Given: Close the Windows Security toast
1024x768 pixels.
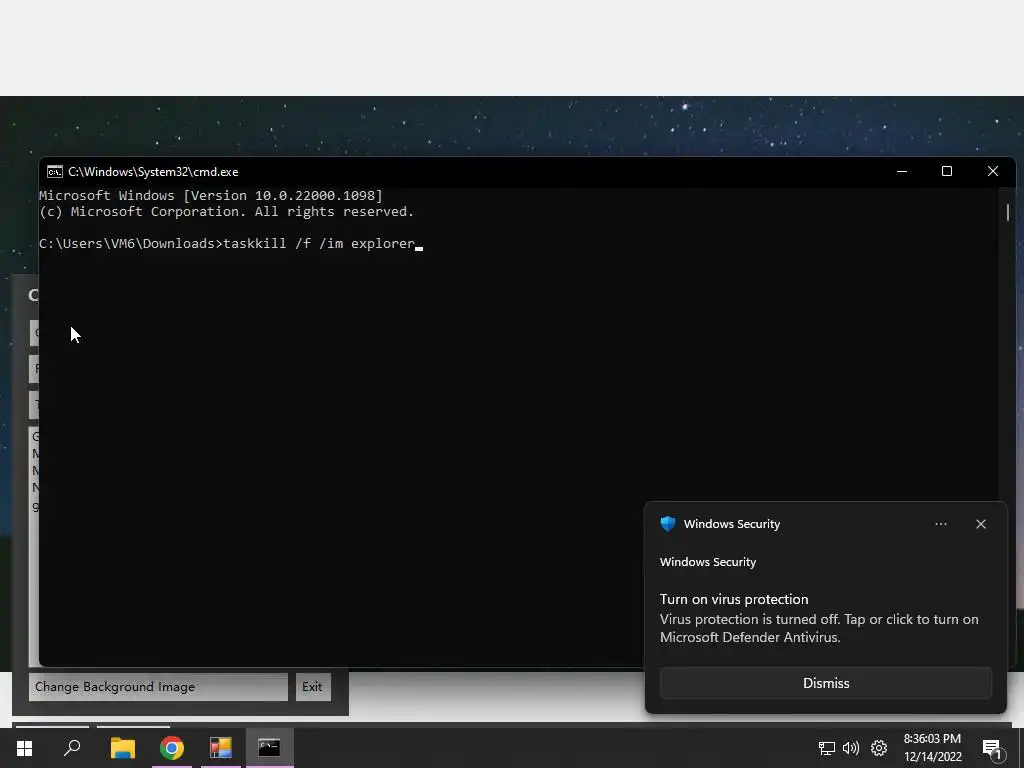Looking at the screenshot, I should click(x=980, y=524).
